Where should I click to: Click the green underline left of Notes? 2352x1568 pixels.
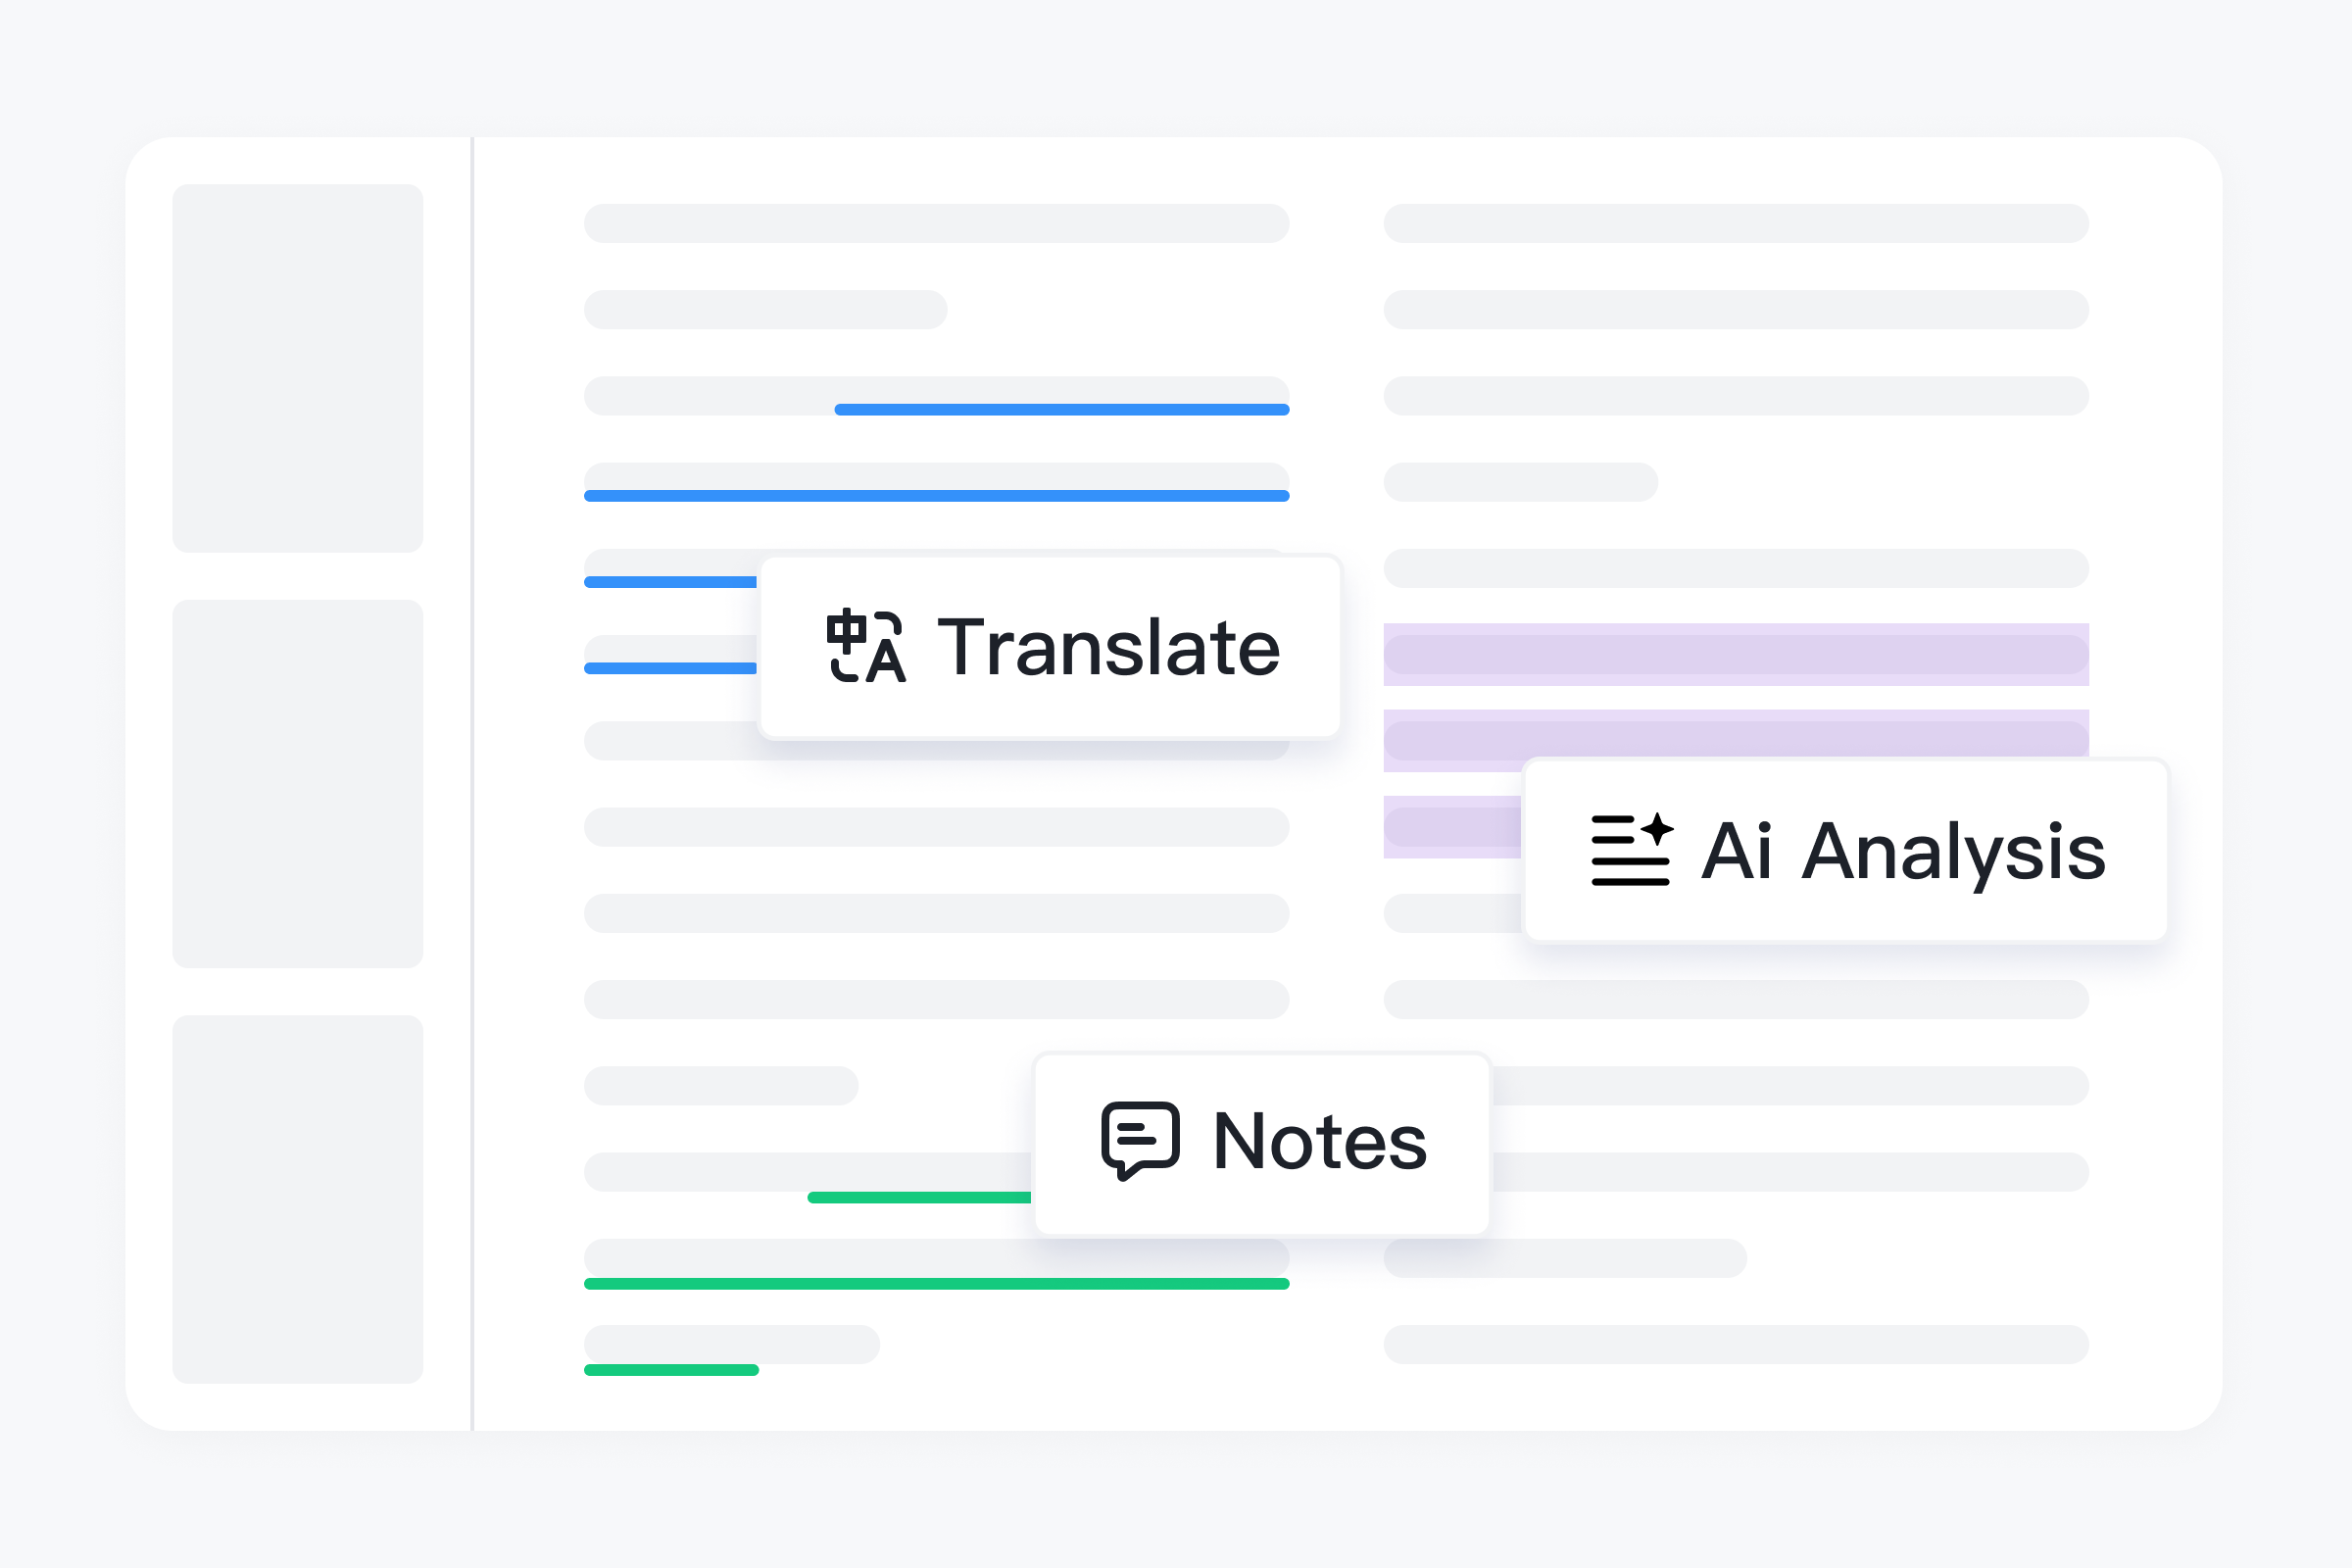pyautogui.click(x=919, y=1198)
